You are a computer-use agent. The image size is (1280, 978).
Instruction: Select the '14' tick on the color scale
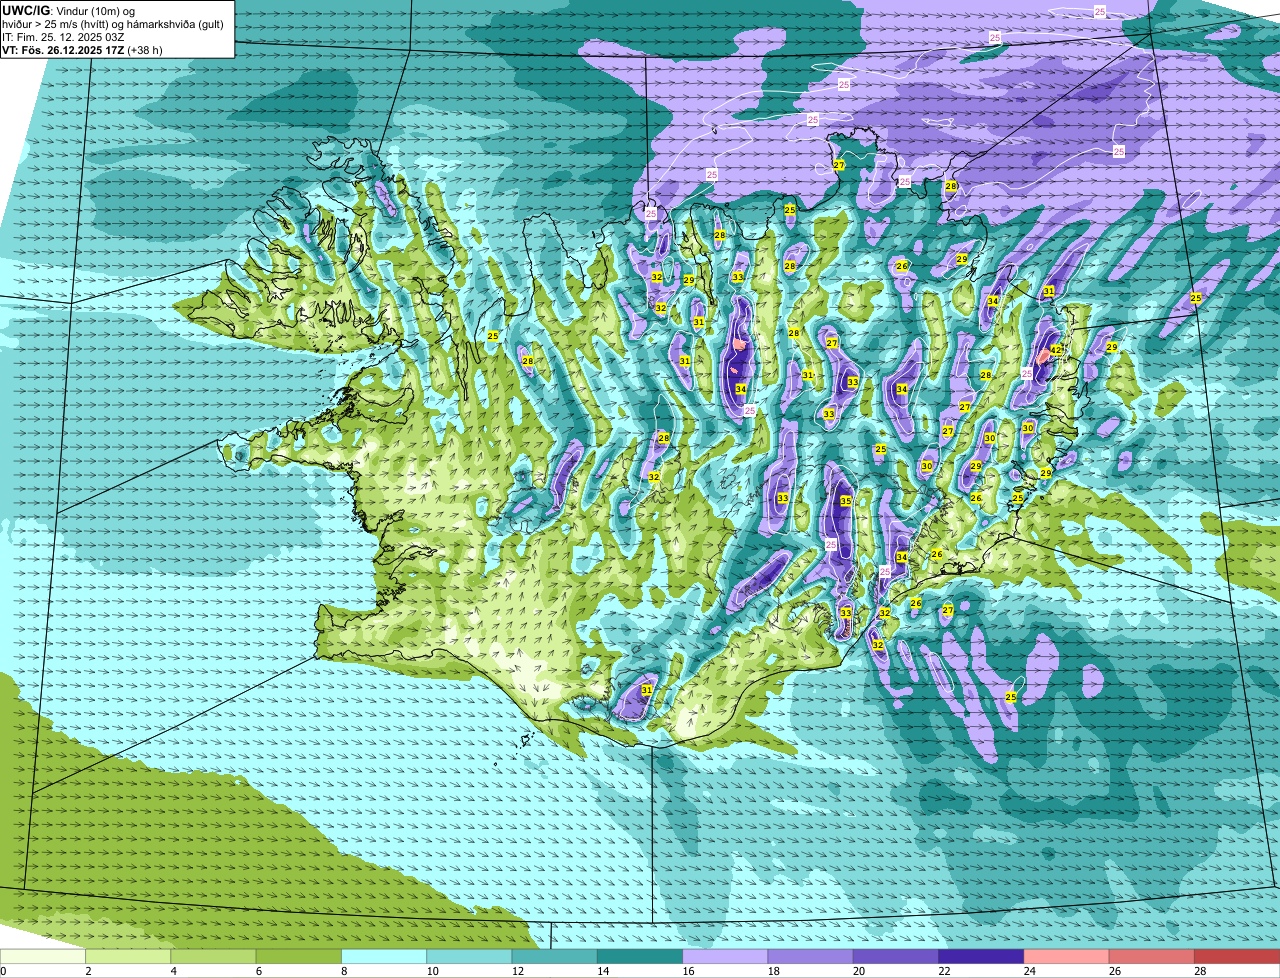pyautogui.click(x=602, y=971)
